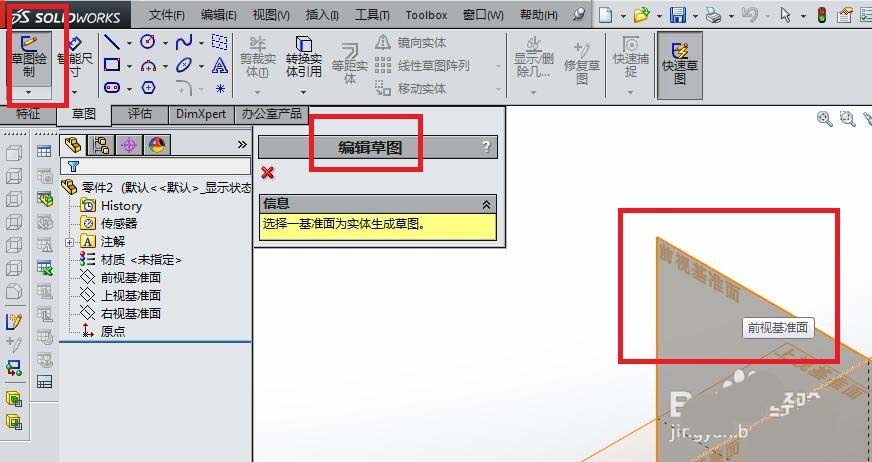
Task: Switch to the 评估 tab
Action: pyautogui.click(x=140, y=115)
